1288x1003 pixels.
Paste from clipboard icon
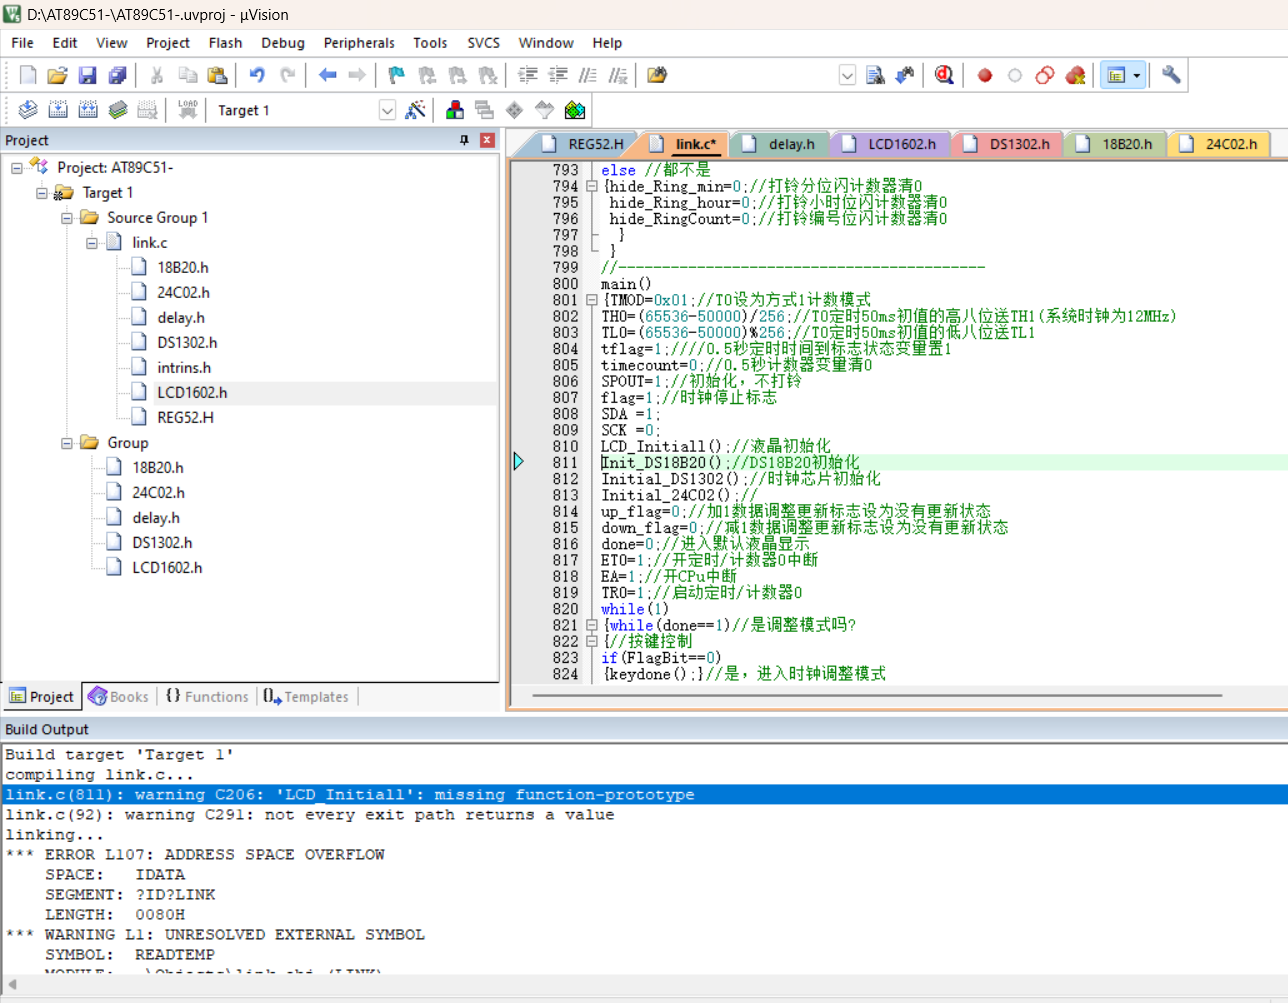[217, 75]
